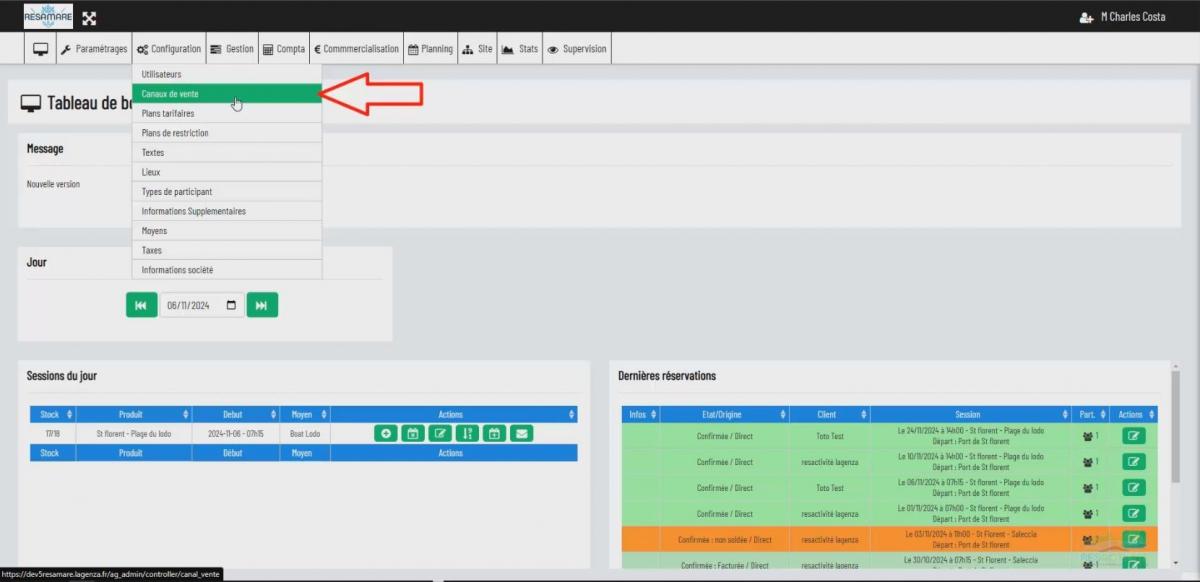Screen dimensions: 1200x582
Task: Open the Commmercialisation menu
Action: [x=356, y=49]
